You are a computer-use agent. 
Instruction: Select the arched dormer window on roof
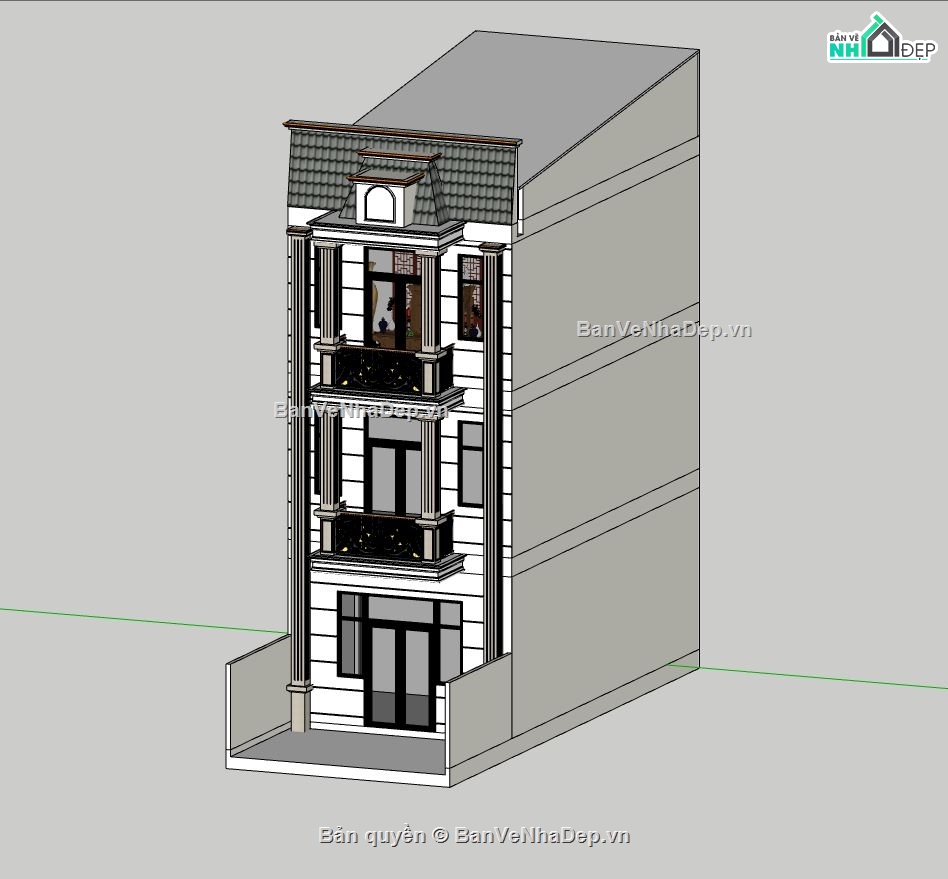(378, 204)
